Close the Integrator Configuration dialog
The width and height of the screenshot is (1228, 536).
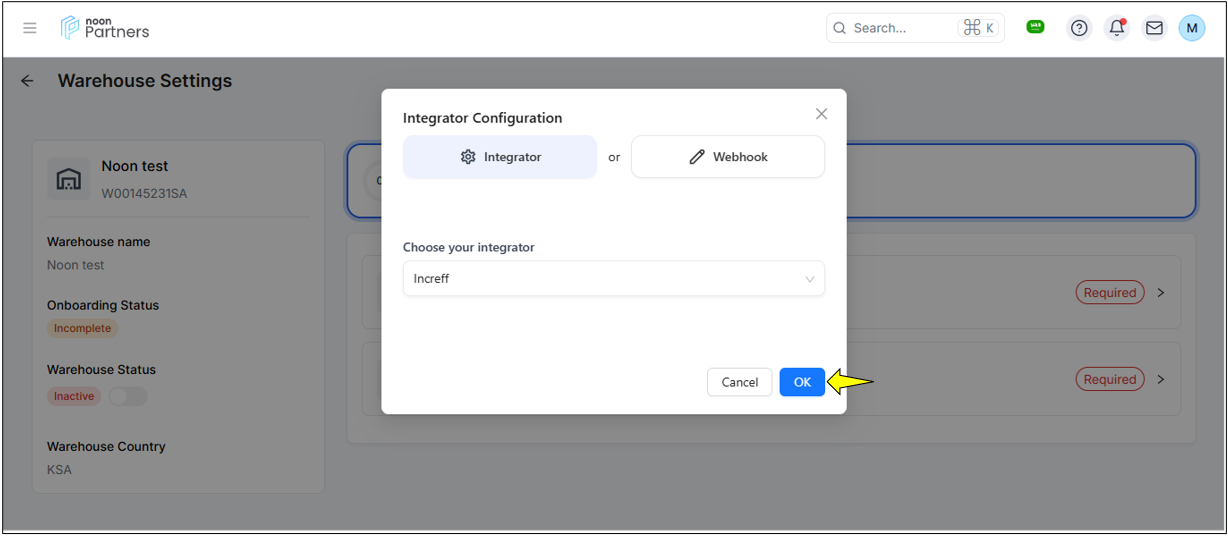pyautogui.click(x=821, y=114)
